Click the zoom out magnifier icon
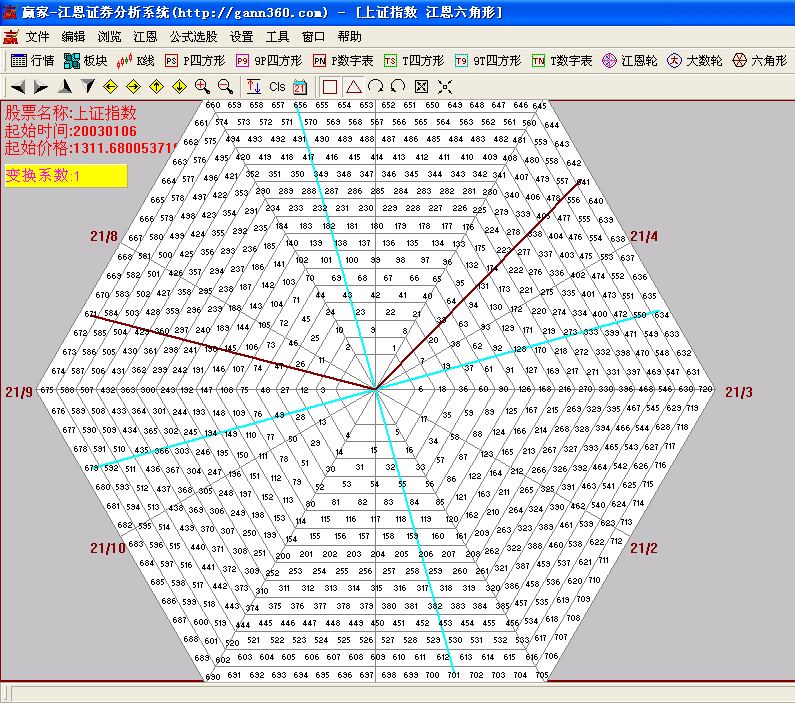 (225, 87)
